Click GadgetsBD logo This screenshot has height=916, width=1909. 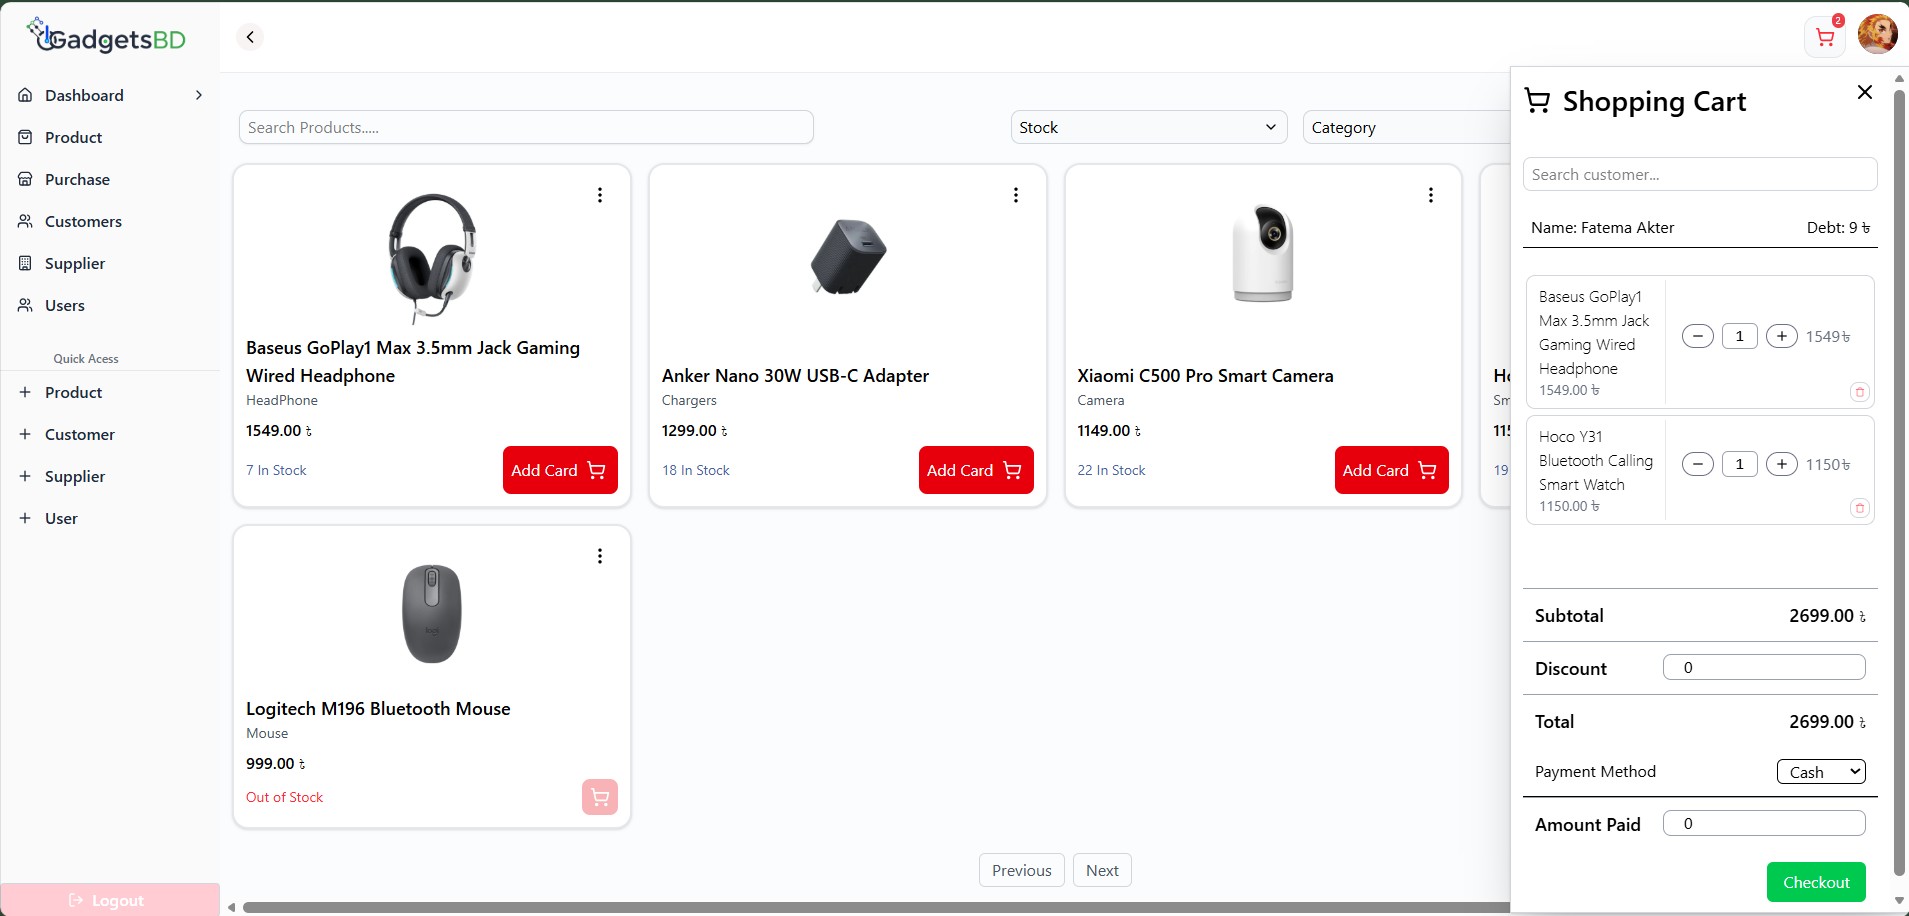tap(106, 38)
